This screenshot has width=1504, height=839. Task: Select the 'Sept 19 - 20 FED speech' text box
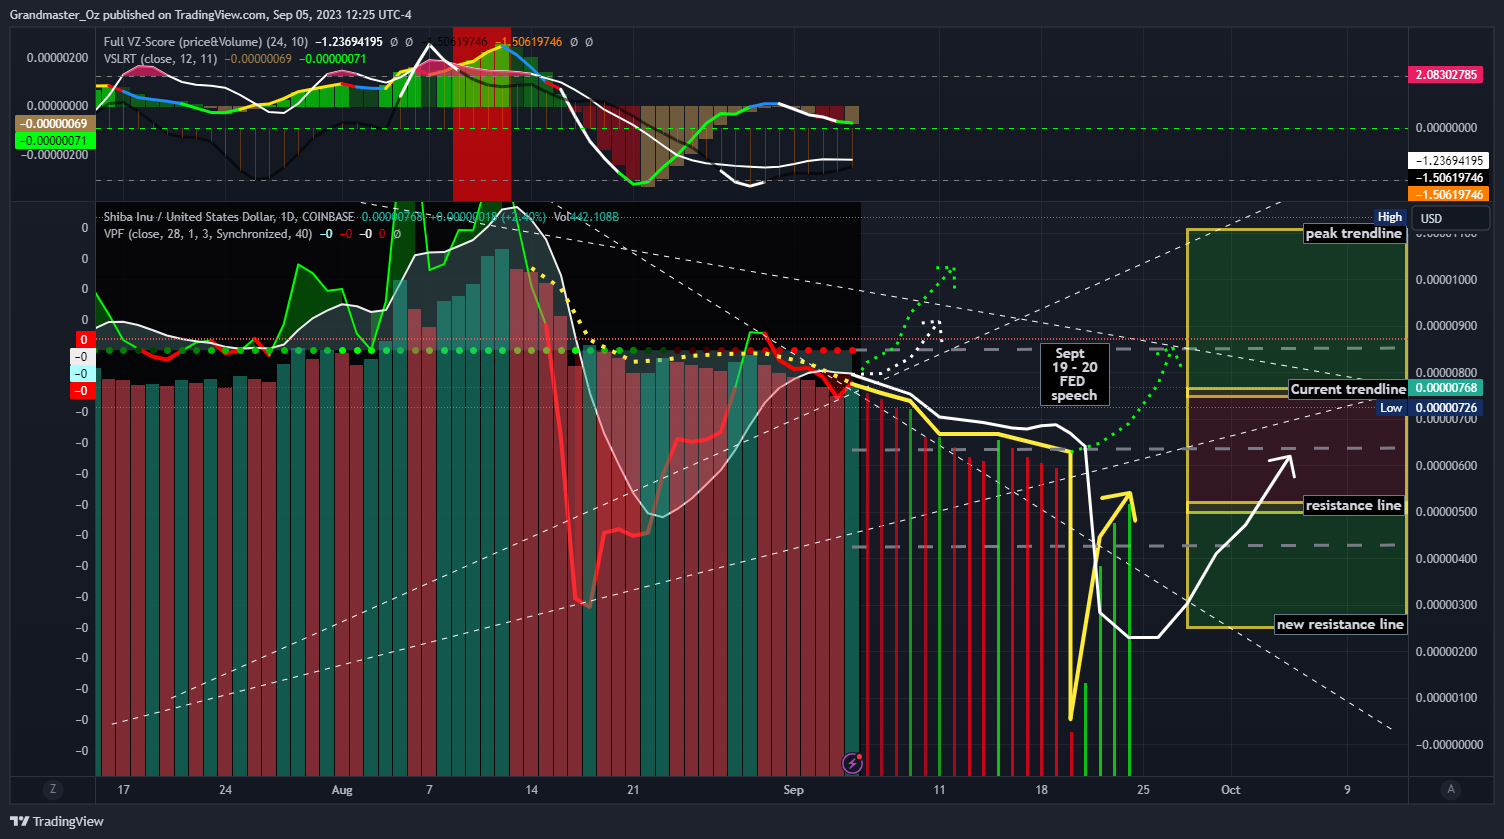[1075, 374]
